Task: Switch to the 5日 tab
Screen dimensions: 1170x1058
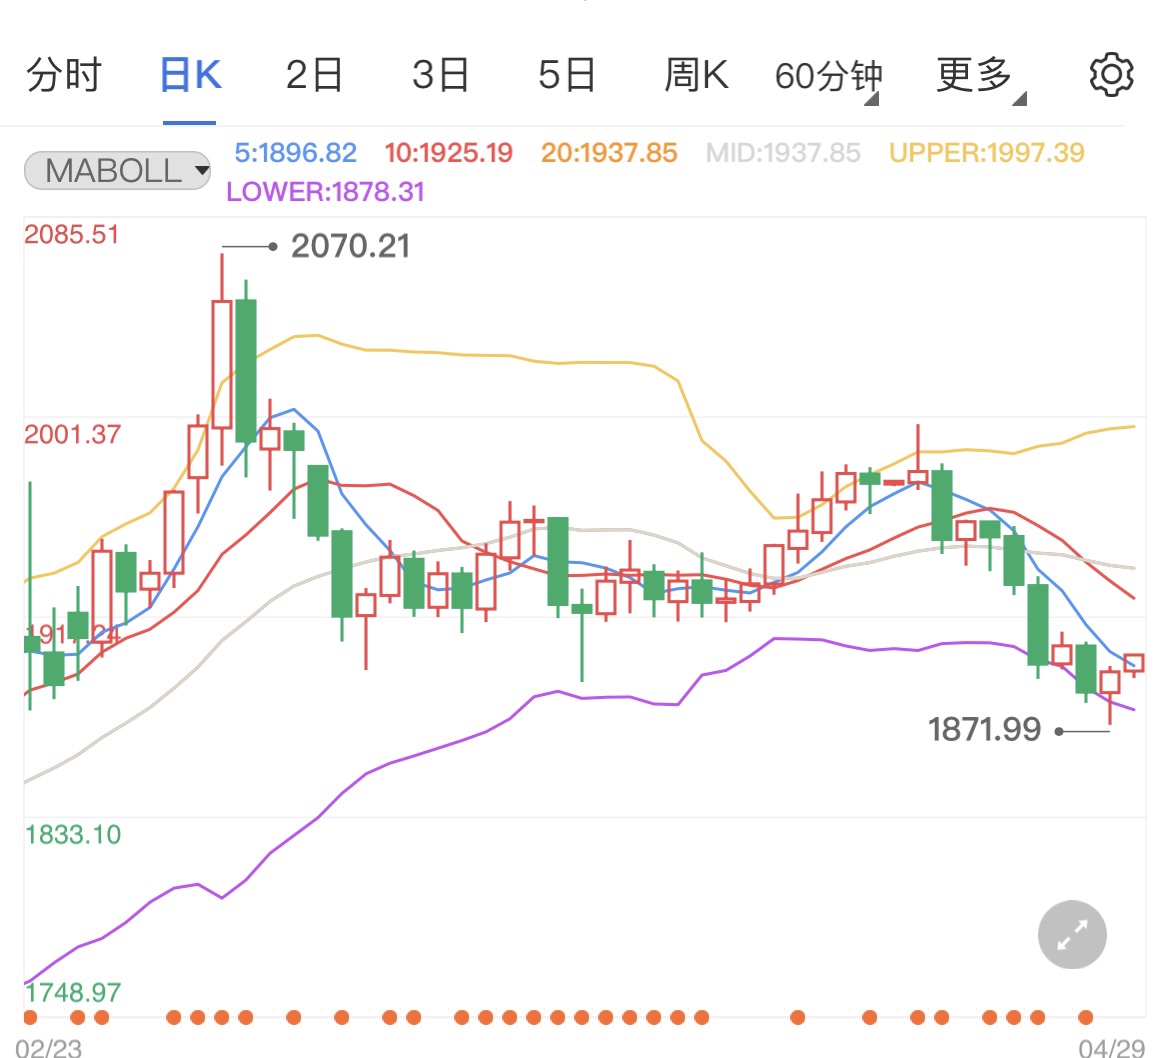Action: 567,75
